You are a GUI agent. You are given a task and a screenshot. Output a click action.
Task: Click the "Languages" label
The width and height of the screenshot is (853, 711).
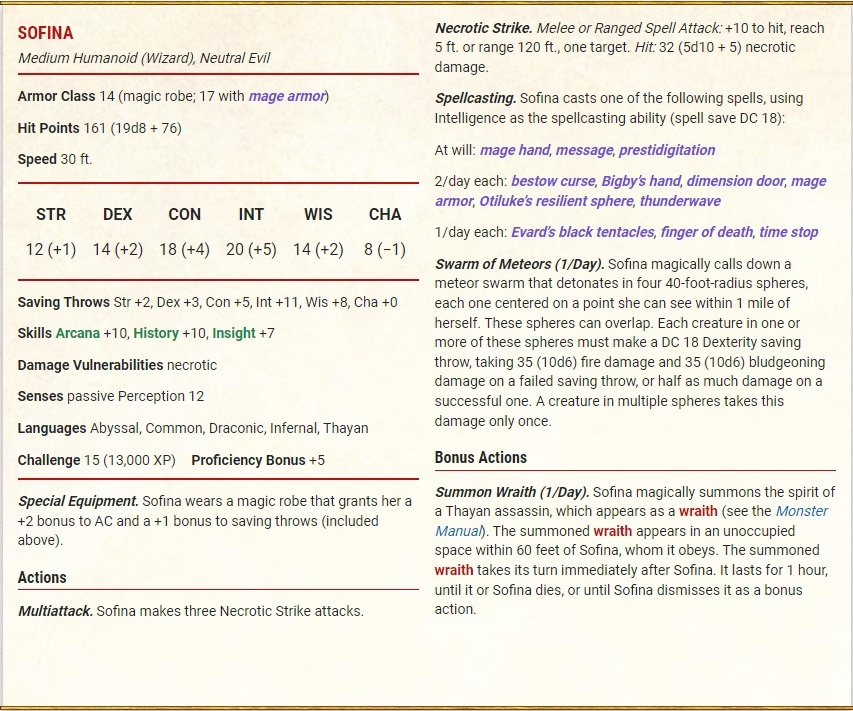tap(52, 429)
